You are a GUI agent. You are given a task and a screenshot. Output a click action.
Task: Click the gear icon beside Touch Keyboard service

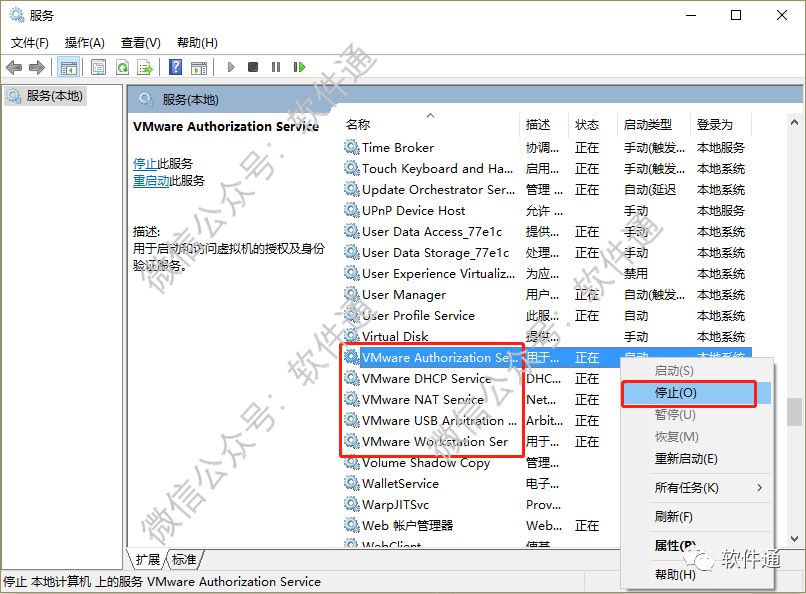click(352, 169)
